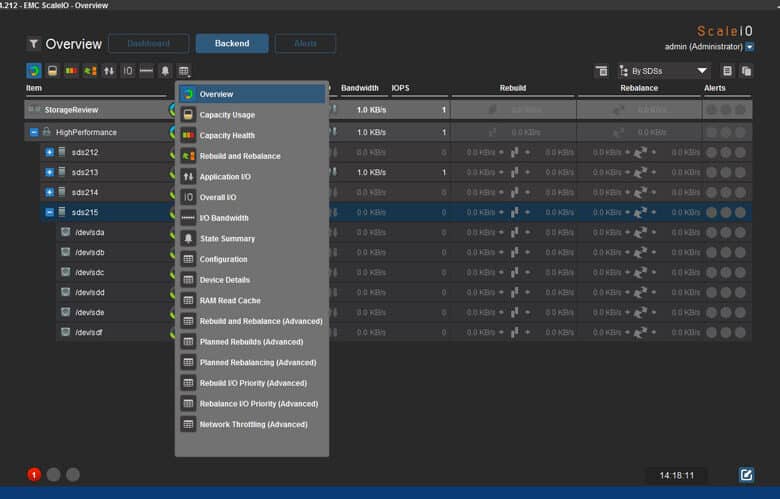Screen dimensions: 780x499
Task: Expand the sds214 node
Action: click(49, 192)
